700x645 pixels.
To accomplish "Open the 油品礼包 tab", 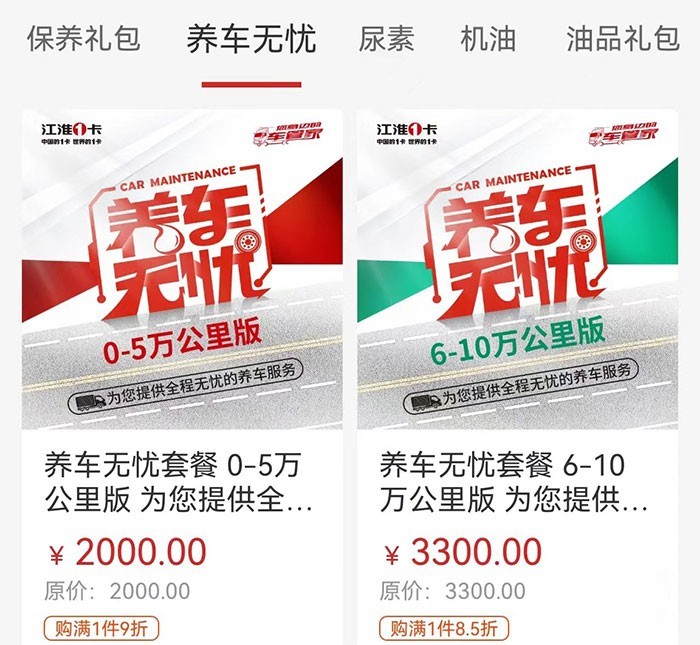I will tap(623, 38).
